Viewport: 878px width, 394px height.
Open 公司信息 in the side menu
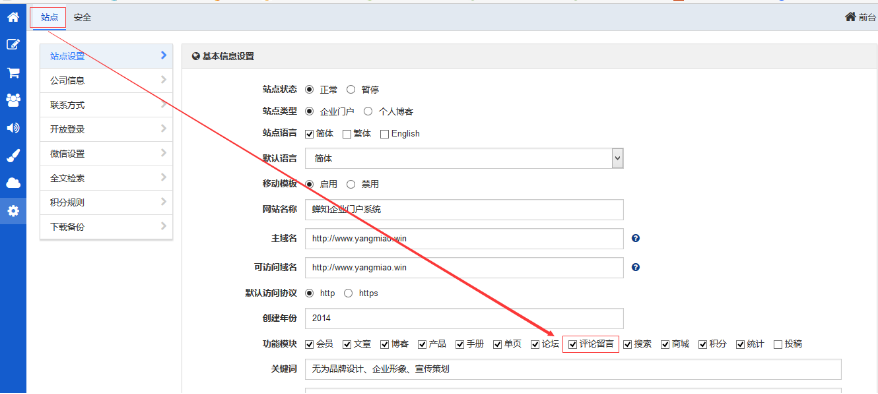pos(106,81)
